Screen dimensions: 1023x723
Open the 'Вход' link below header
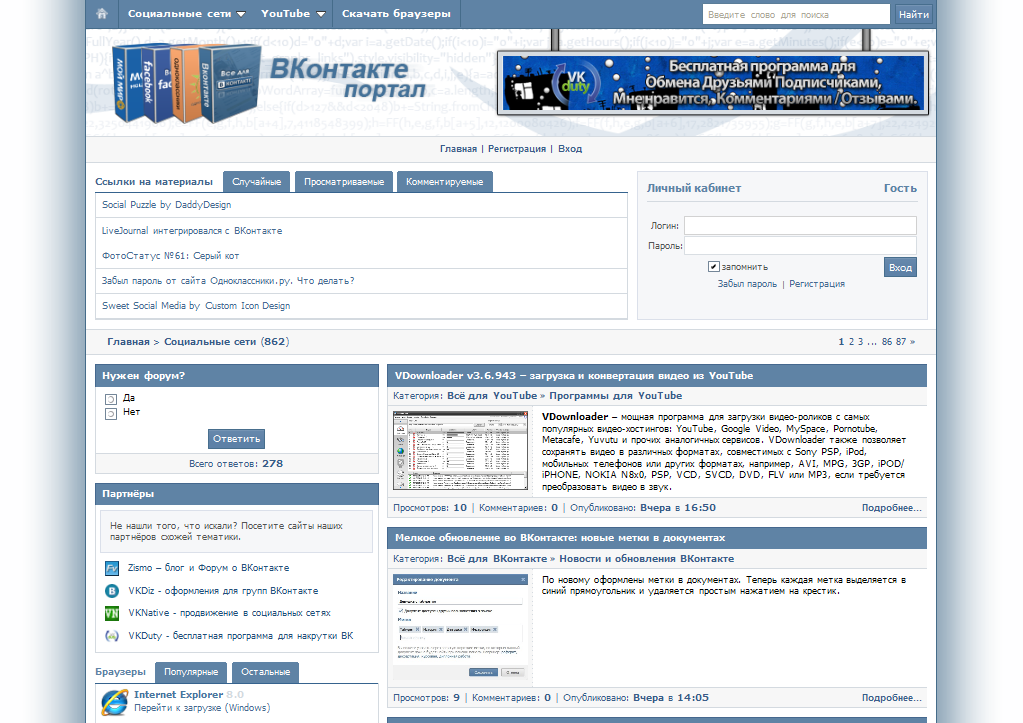[x=570, y=149]
